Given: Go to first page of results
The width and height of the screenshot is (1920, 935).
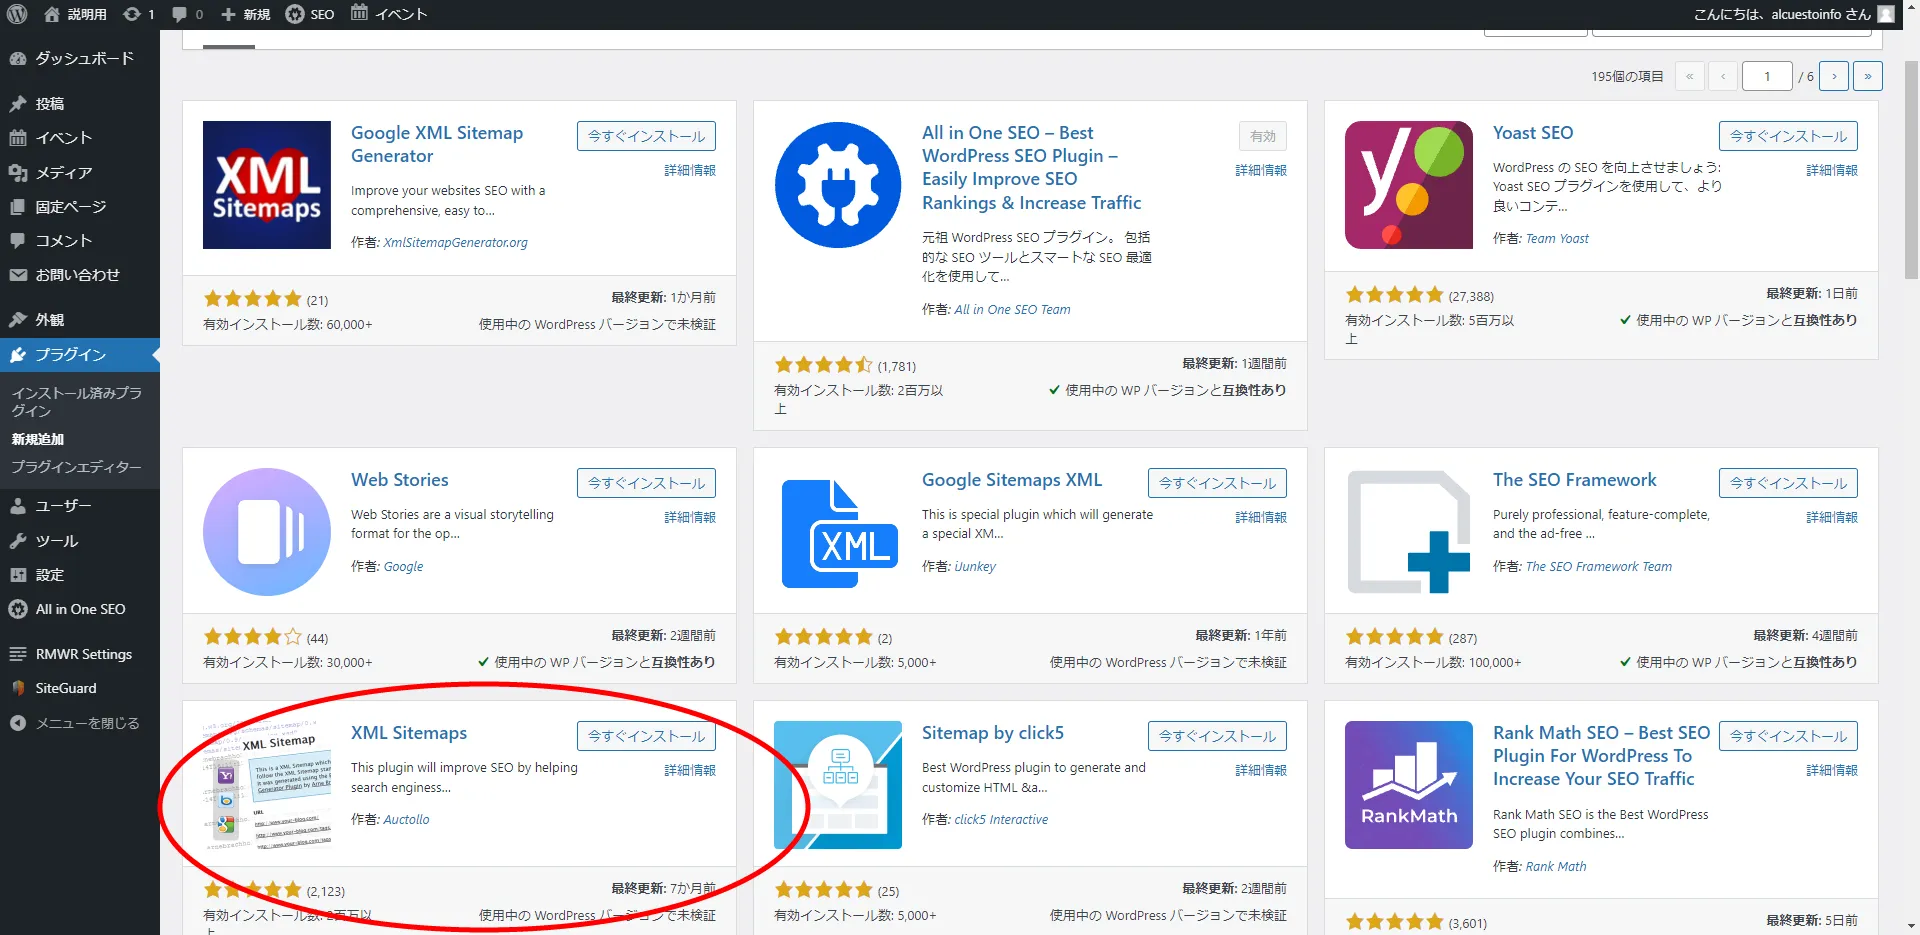Looking at the screenshot, I should coord(1689,76).
